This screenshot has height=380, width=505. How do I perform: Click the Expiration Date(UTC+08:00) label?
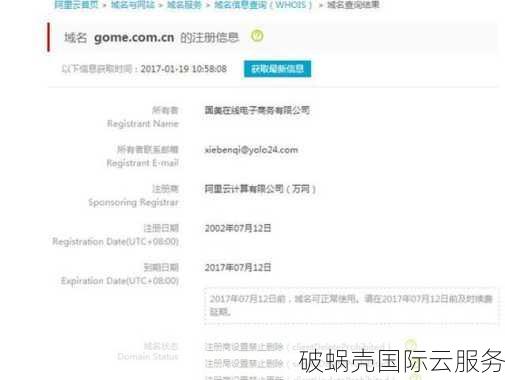coord(120,281)
